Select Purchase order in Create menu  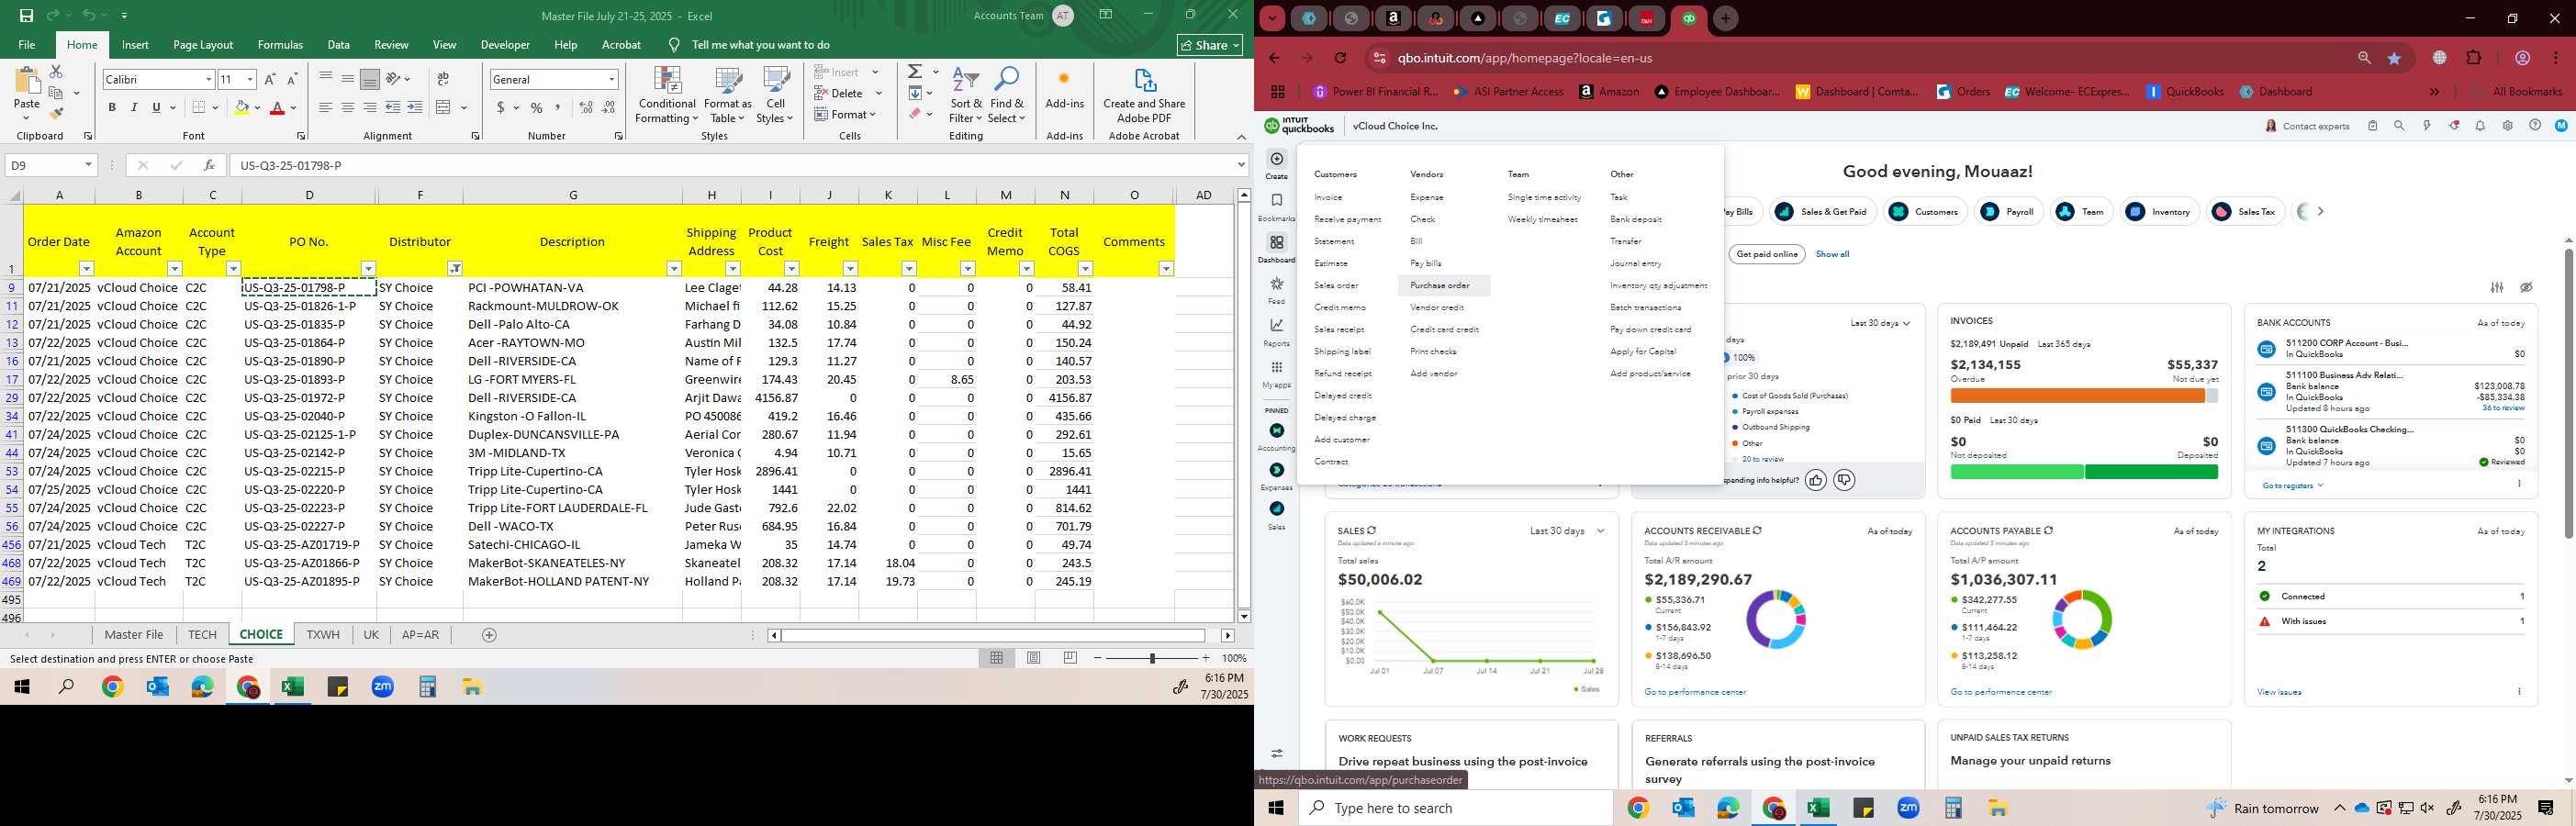1440,286
